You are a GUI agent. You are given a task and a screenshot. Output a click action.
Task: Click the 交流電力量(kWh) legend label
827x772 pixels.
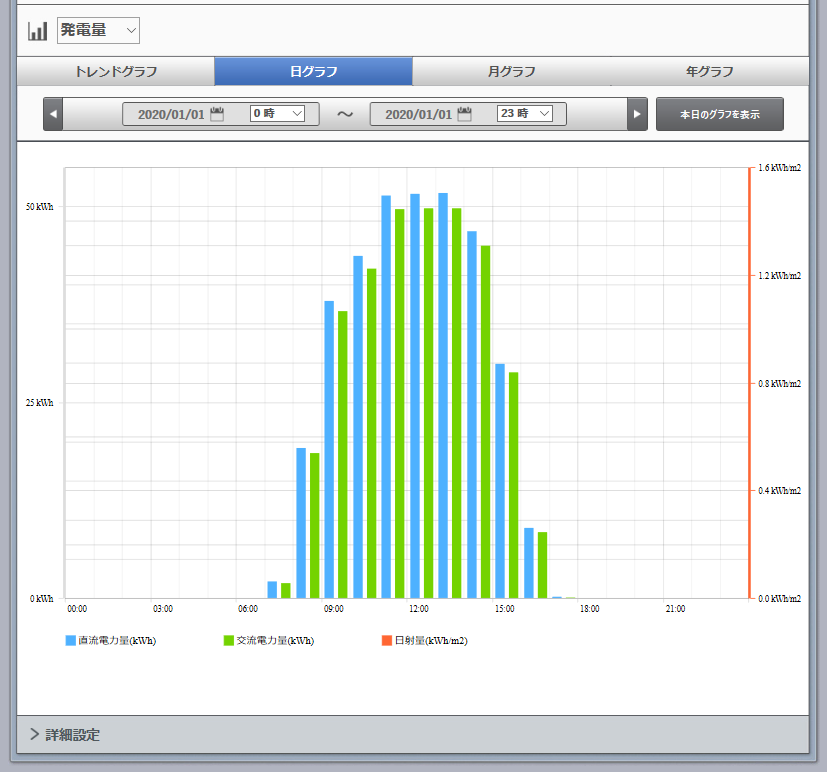click(275, 640)
